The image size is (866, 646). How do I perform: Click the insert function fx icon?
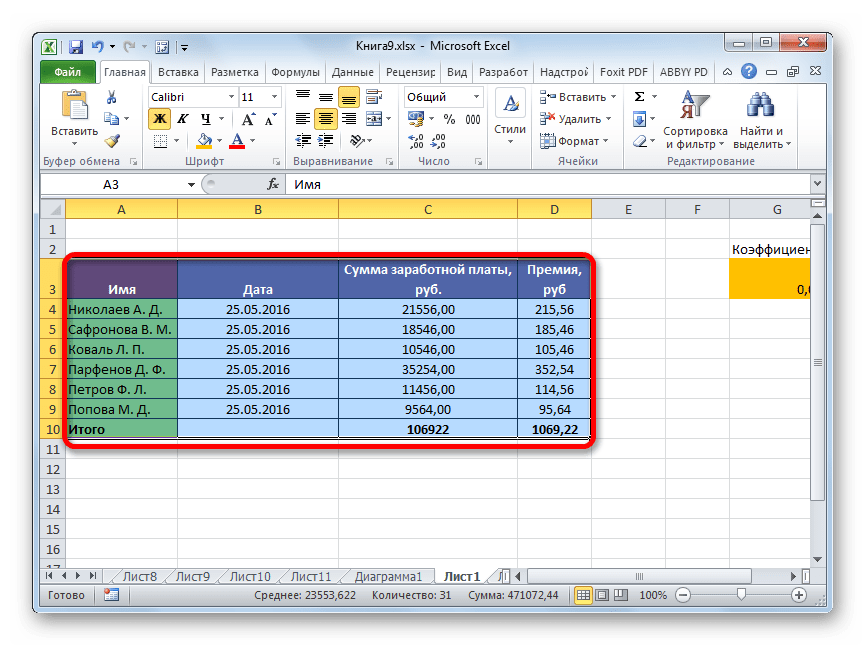pos(273,185)
